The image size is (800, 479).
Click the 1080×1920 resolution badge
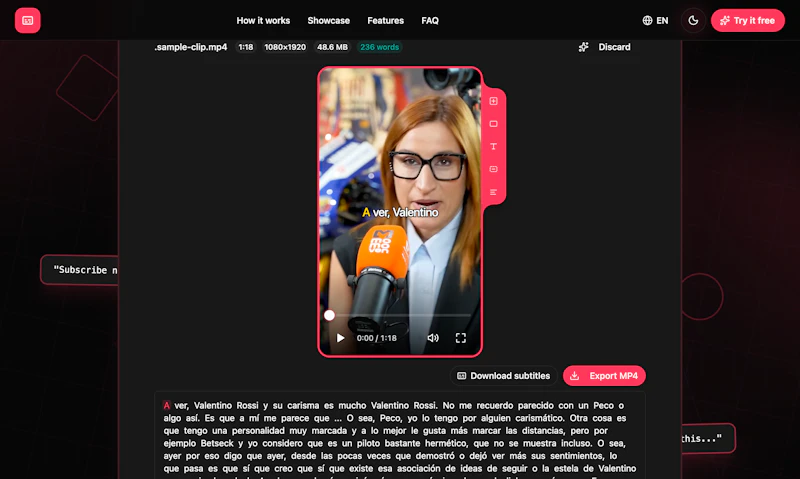tap(285, 47)
